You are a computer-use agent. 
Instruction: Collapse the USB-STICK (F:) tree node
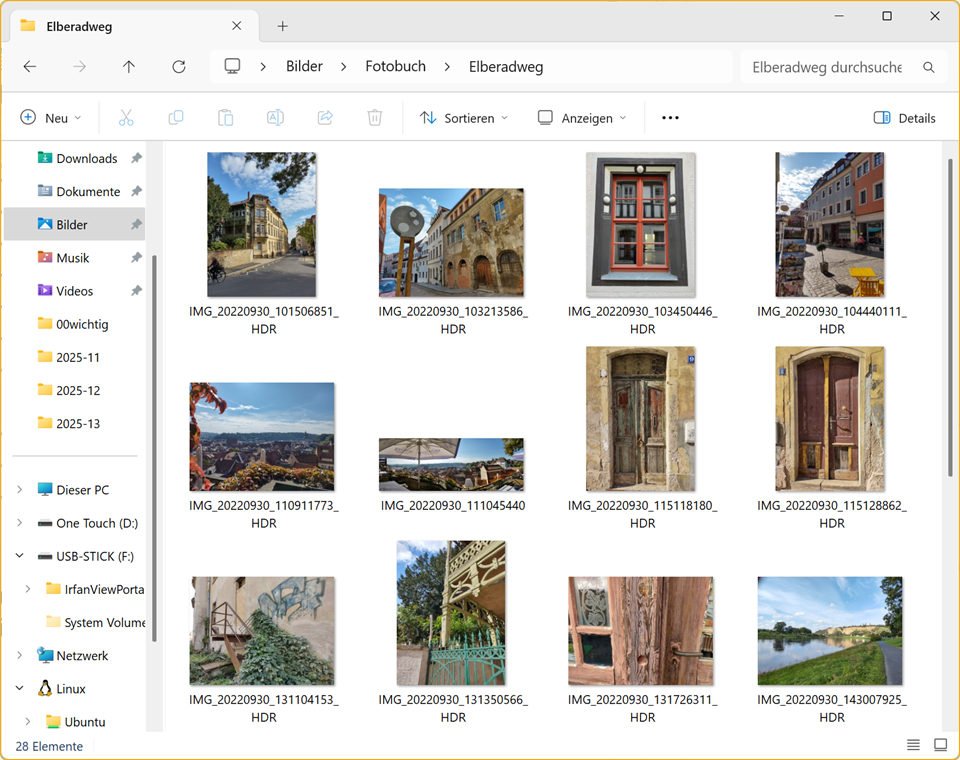point(20,556)
